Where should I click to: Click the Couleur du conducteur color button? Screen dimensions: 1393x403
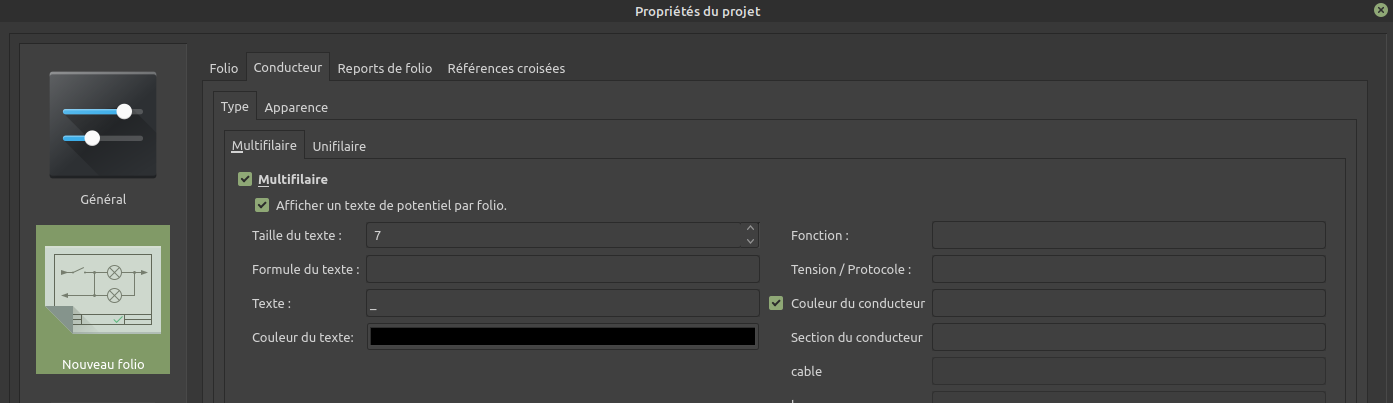coord(1128,303)
